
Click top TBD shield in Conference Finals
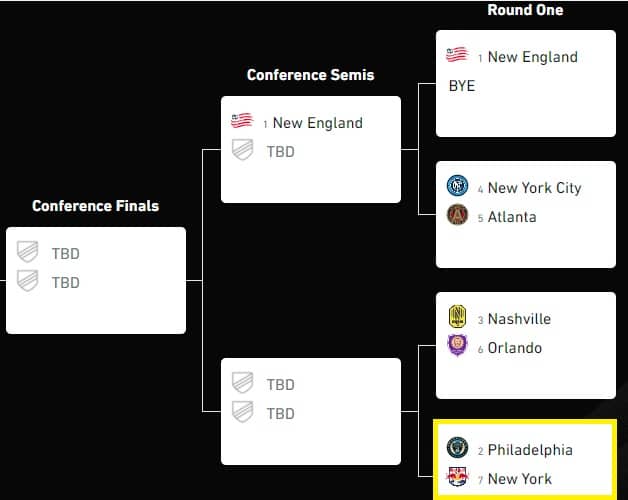(x=27, y=253)
